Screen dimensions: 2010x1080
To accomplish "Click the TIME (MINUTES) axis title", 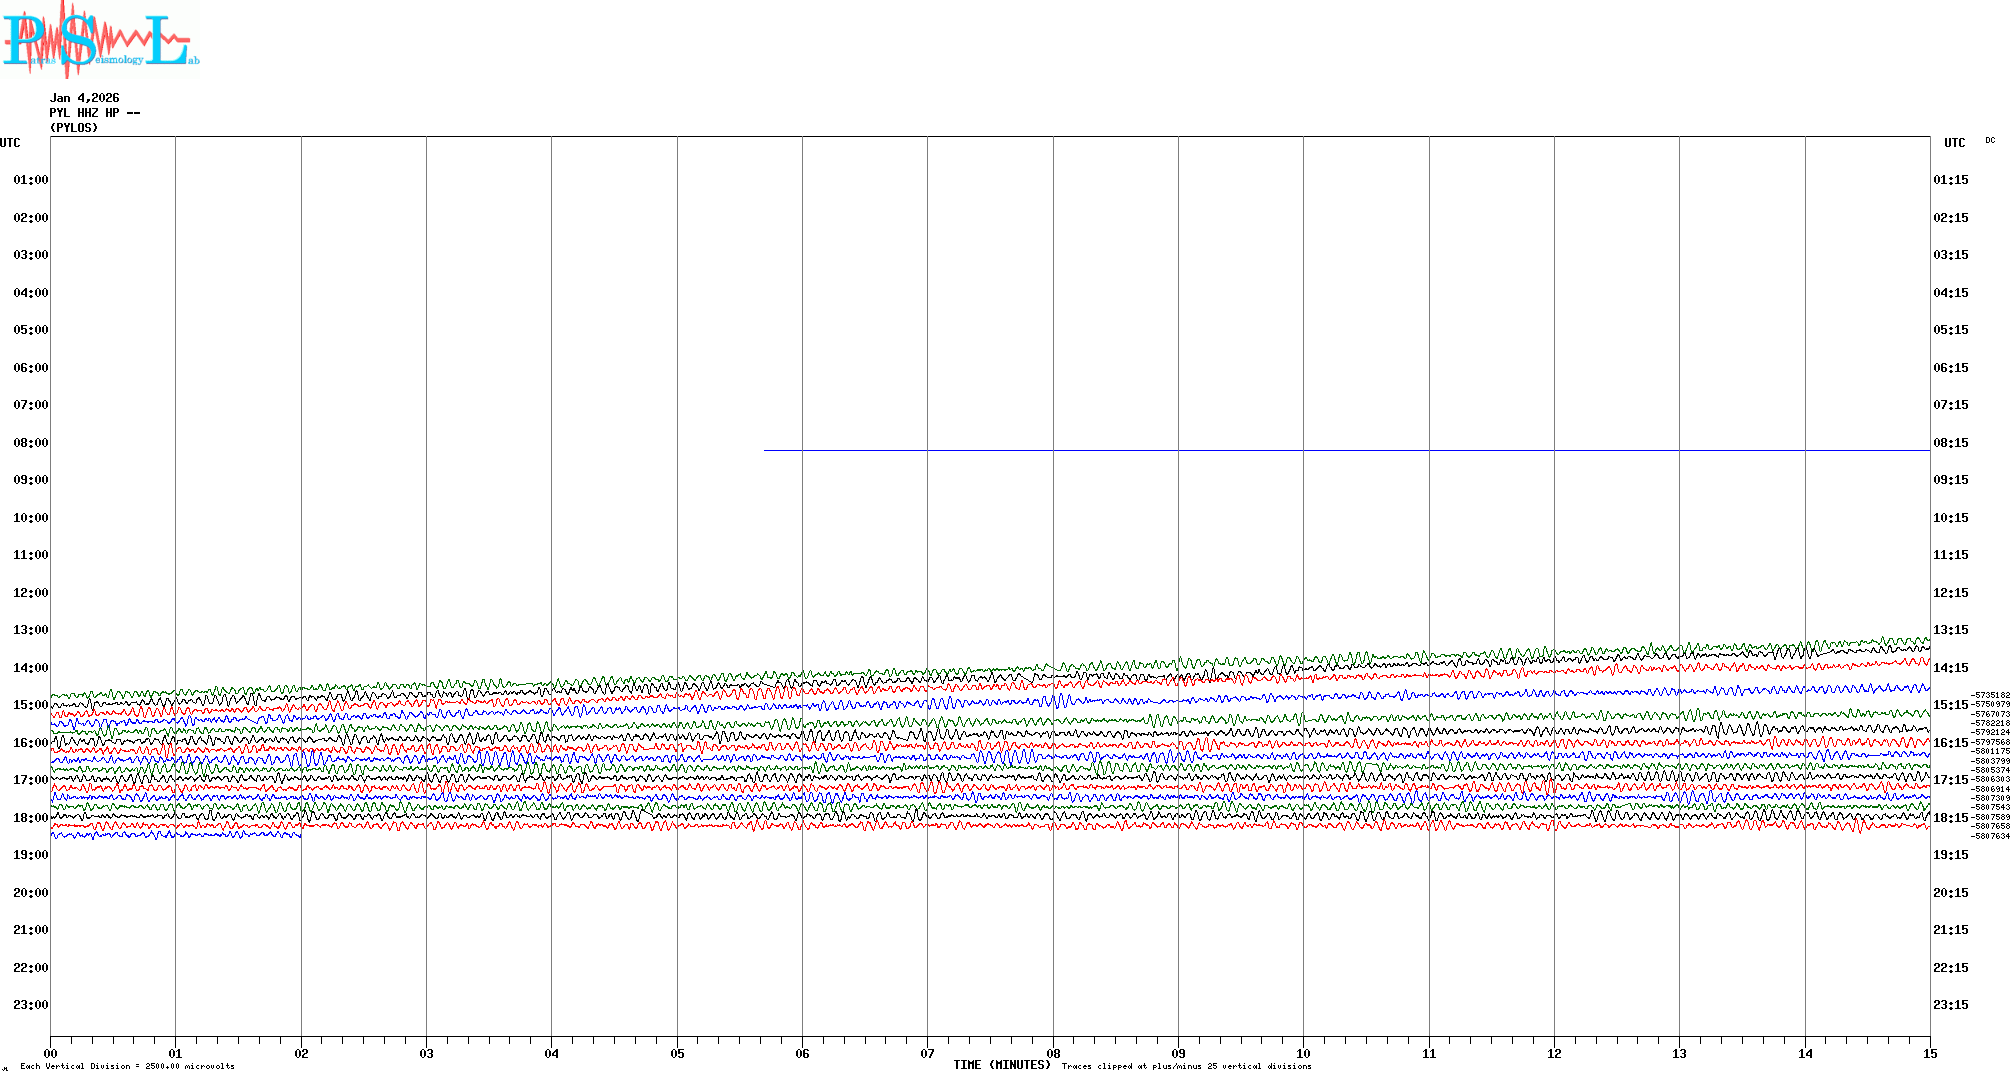I will (1001, 1065).
